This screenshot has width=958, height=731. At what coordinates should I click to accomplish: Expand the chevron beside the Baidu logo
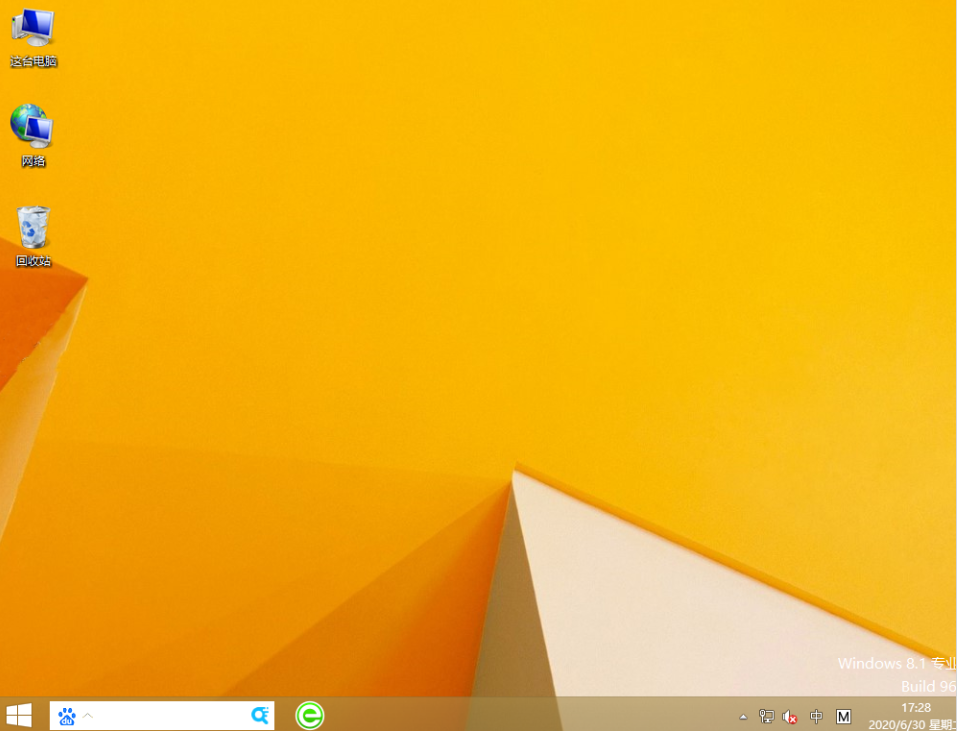(x=88, y=716)
